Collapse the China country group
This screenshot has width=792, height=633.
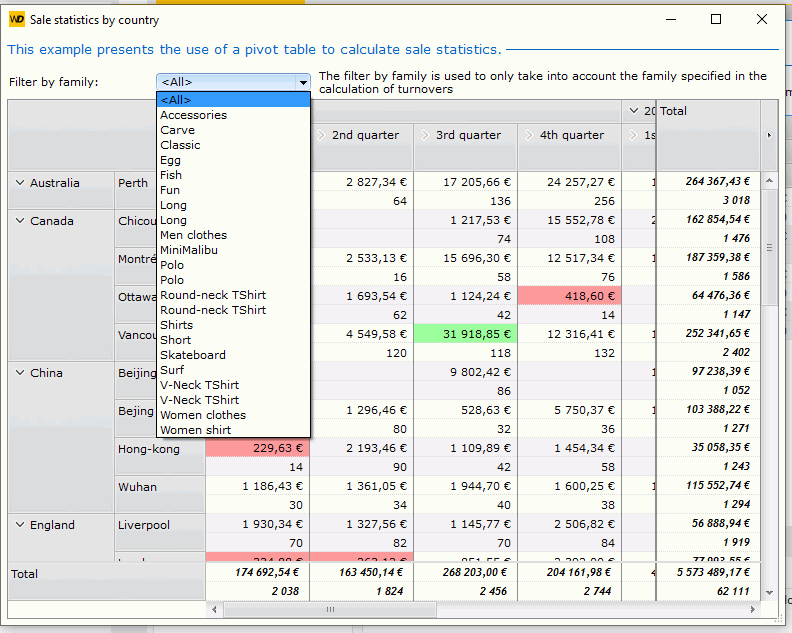(20, 373)
